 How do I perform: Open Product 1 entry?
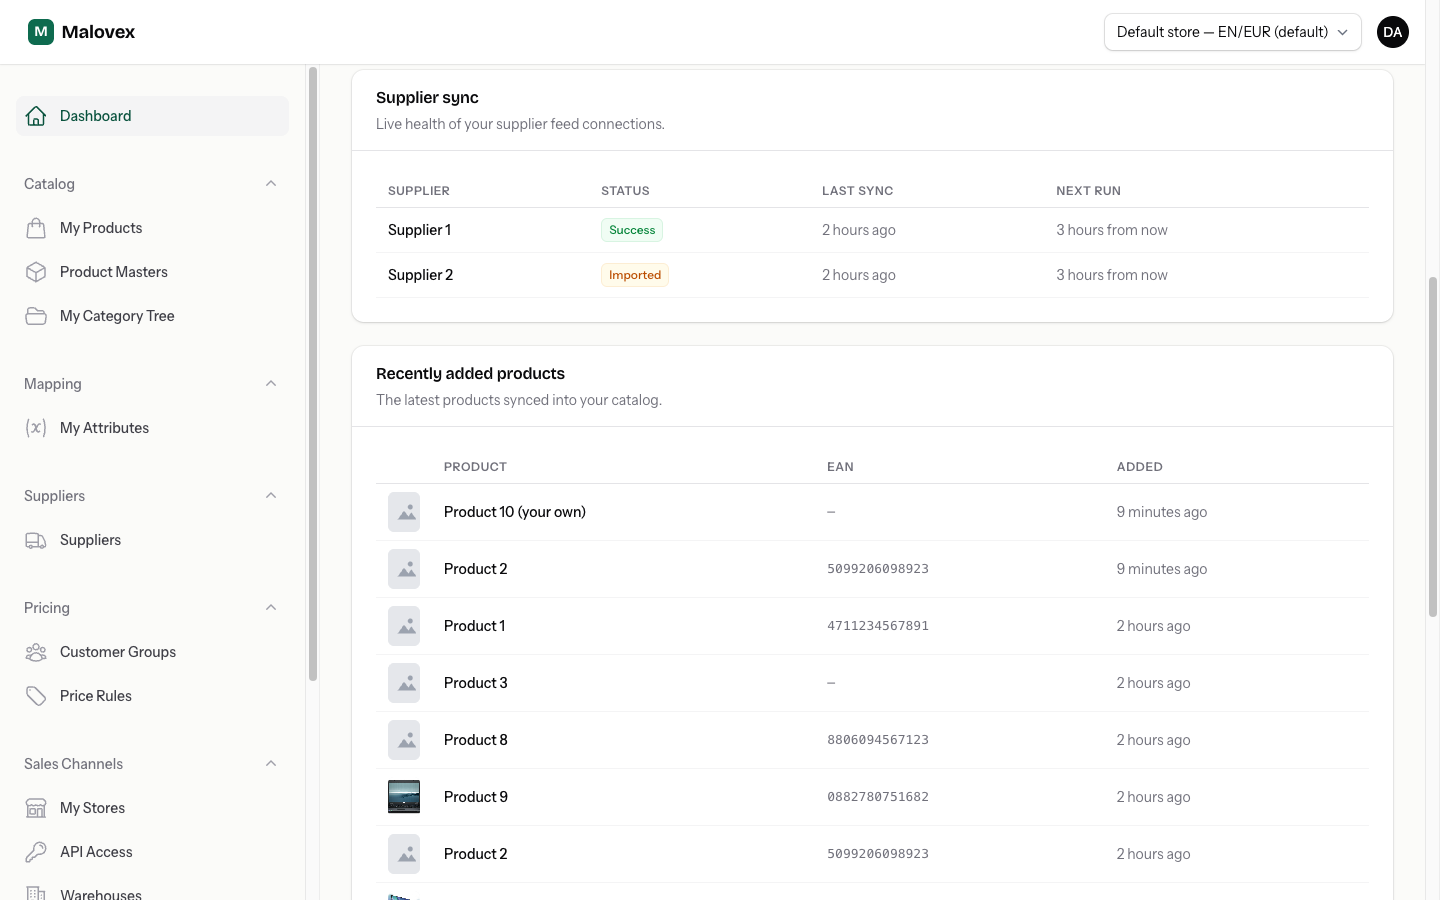474,626
